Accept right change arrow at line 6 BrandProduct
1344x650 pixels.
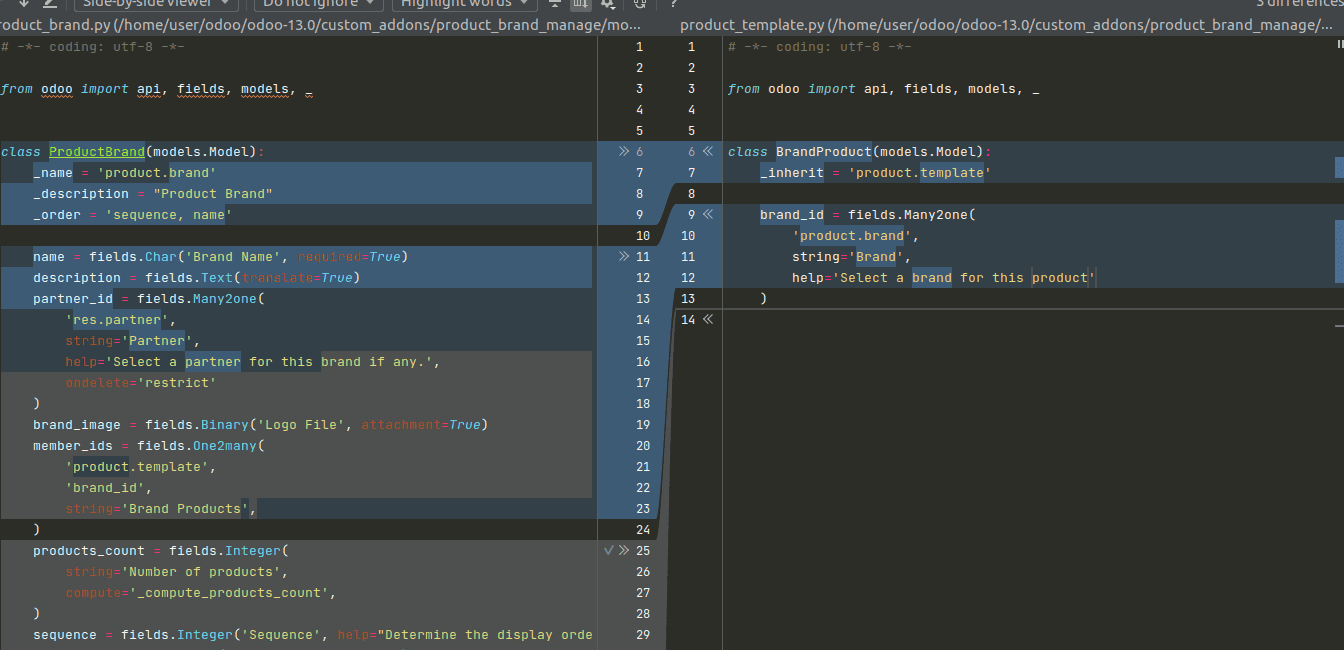[708, 152]
